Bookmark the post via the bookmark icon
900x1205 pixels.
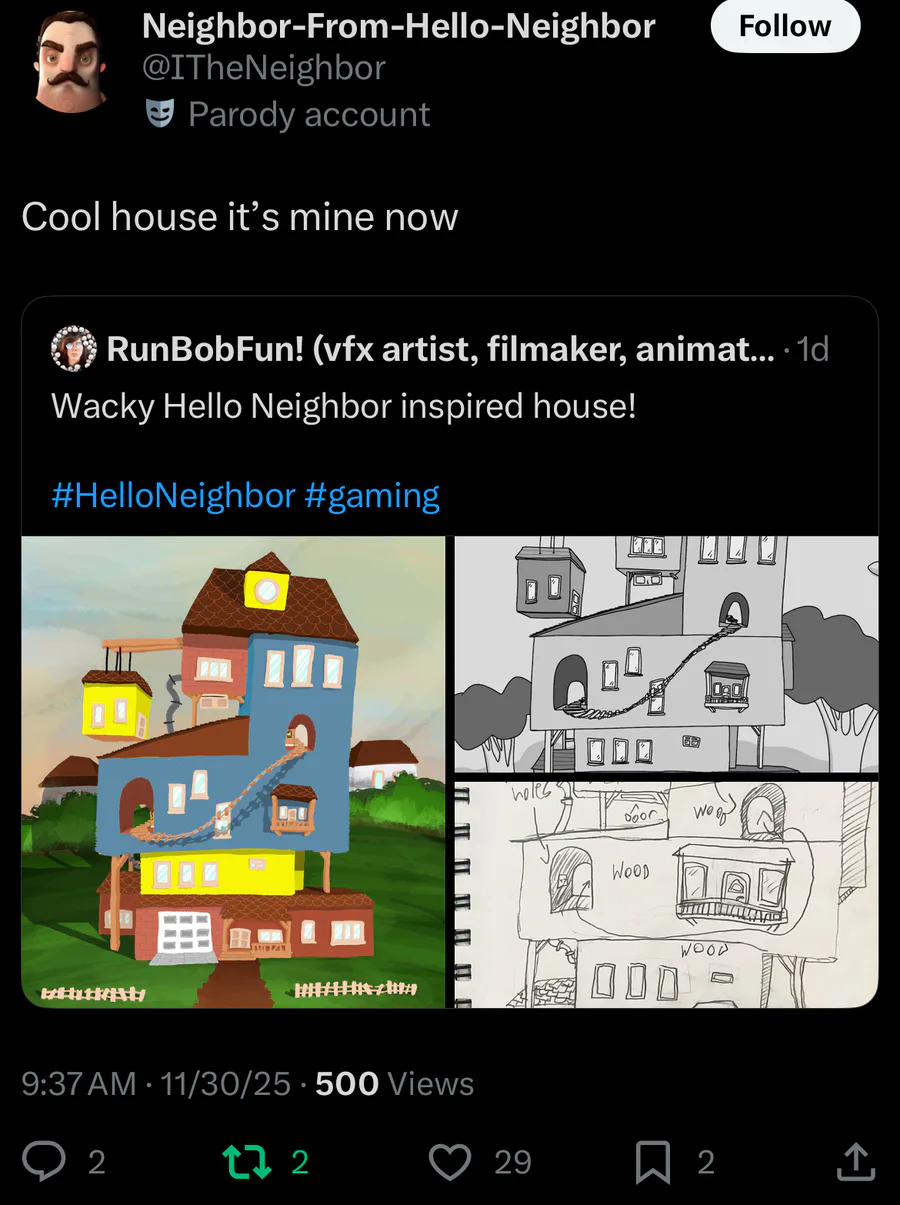tap(653, 1162)
